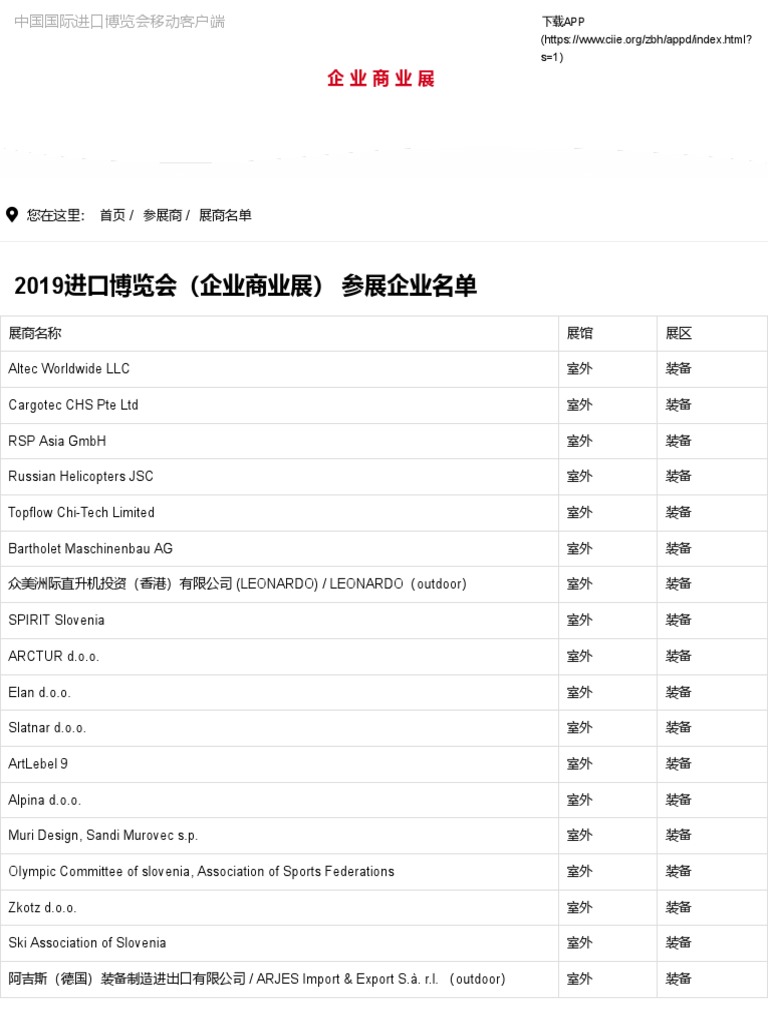Screen dimensions: 768x1024
Task: Select the Muri Design, Sandi Murovec s.p. entry
Action: click(x=103, y=835)
